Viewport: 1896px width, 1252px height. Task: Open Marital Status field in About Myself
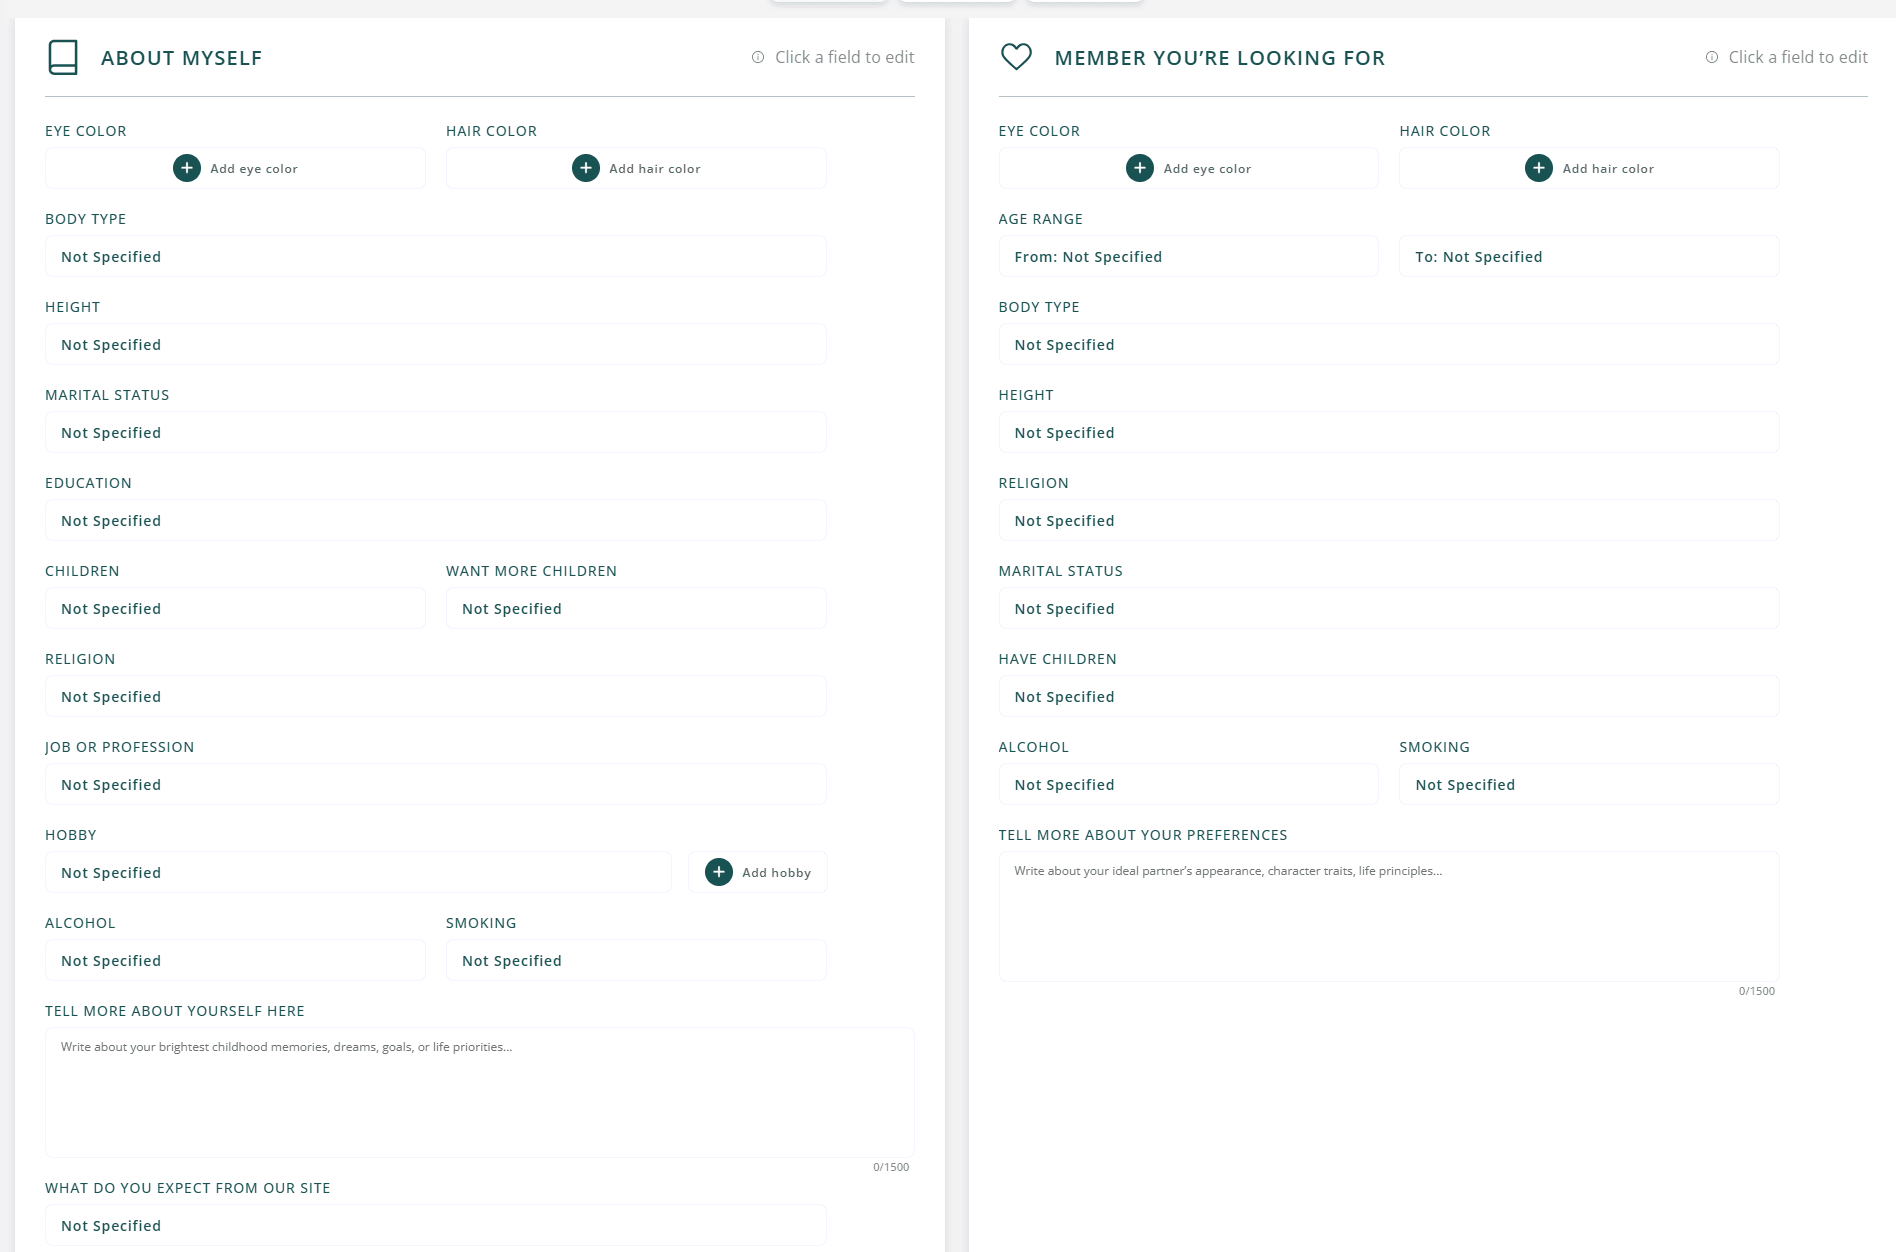pyautogui.click(x=435, y=432)
